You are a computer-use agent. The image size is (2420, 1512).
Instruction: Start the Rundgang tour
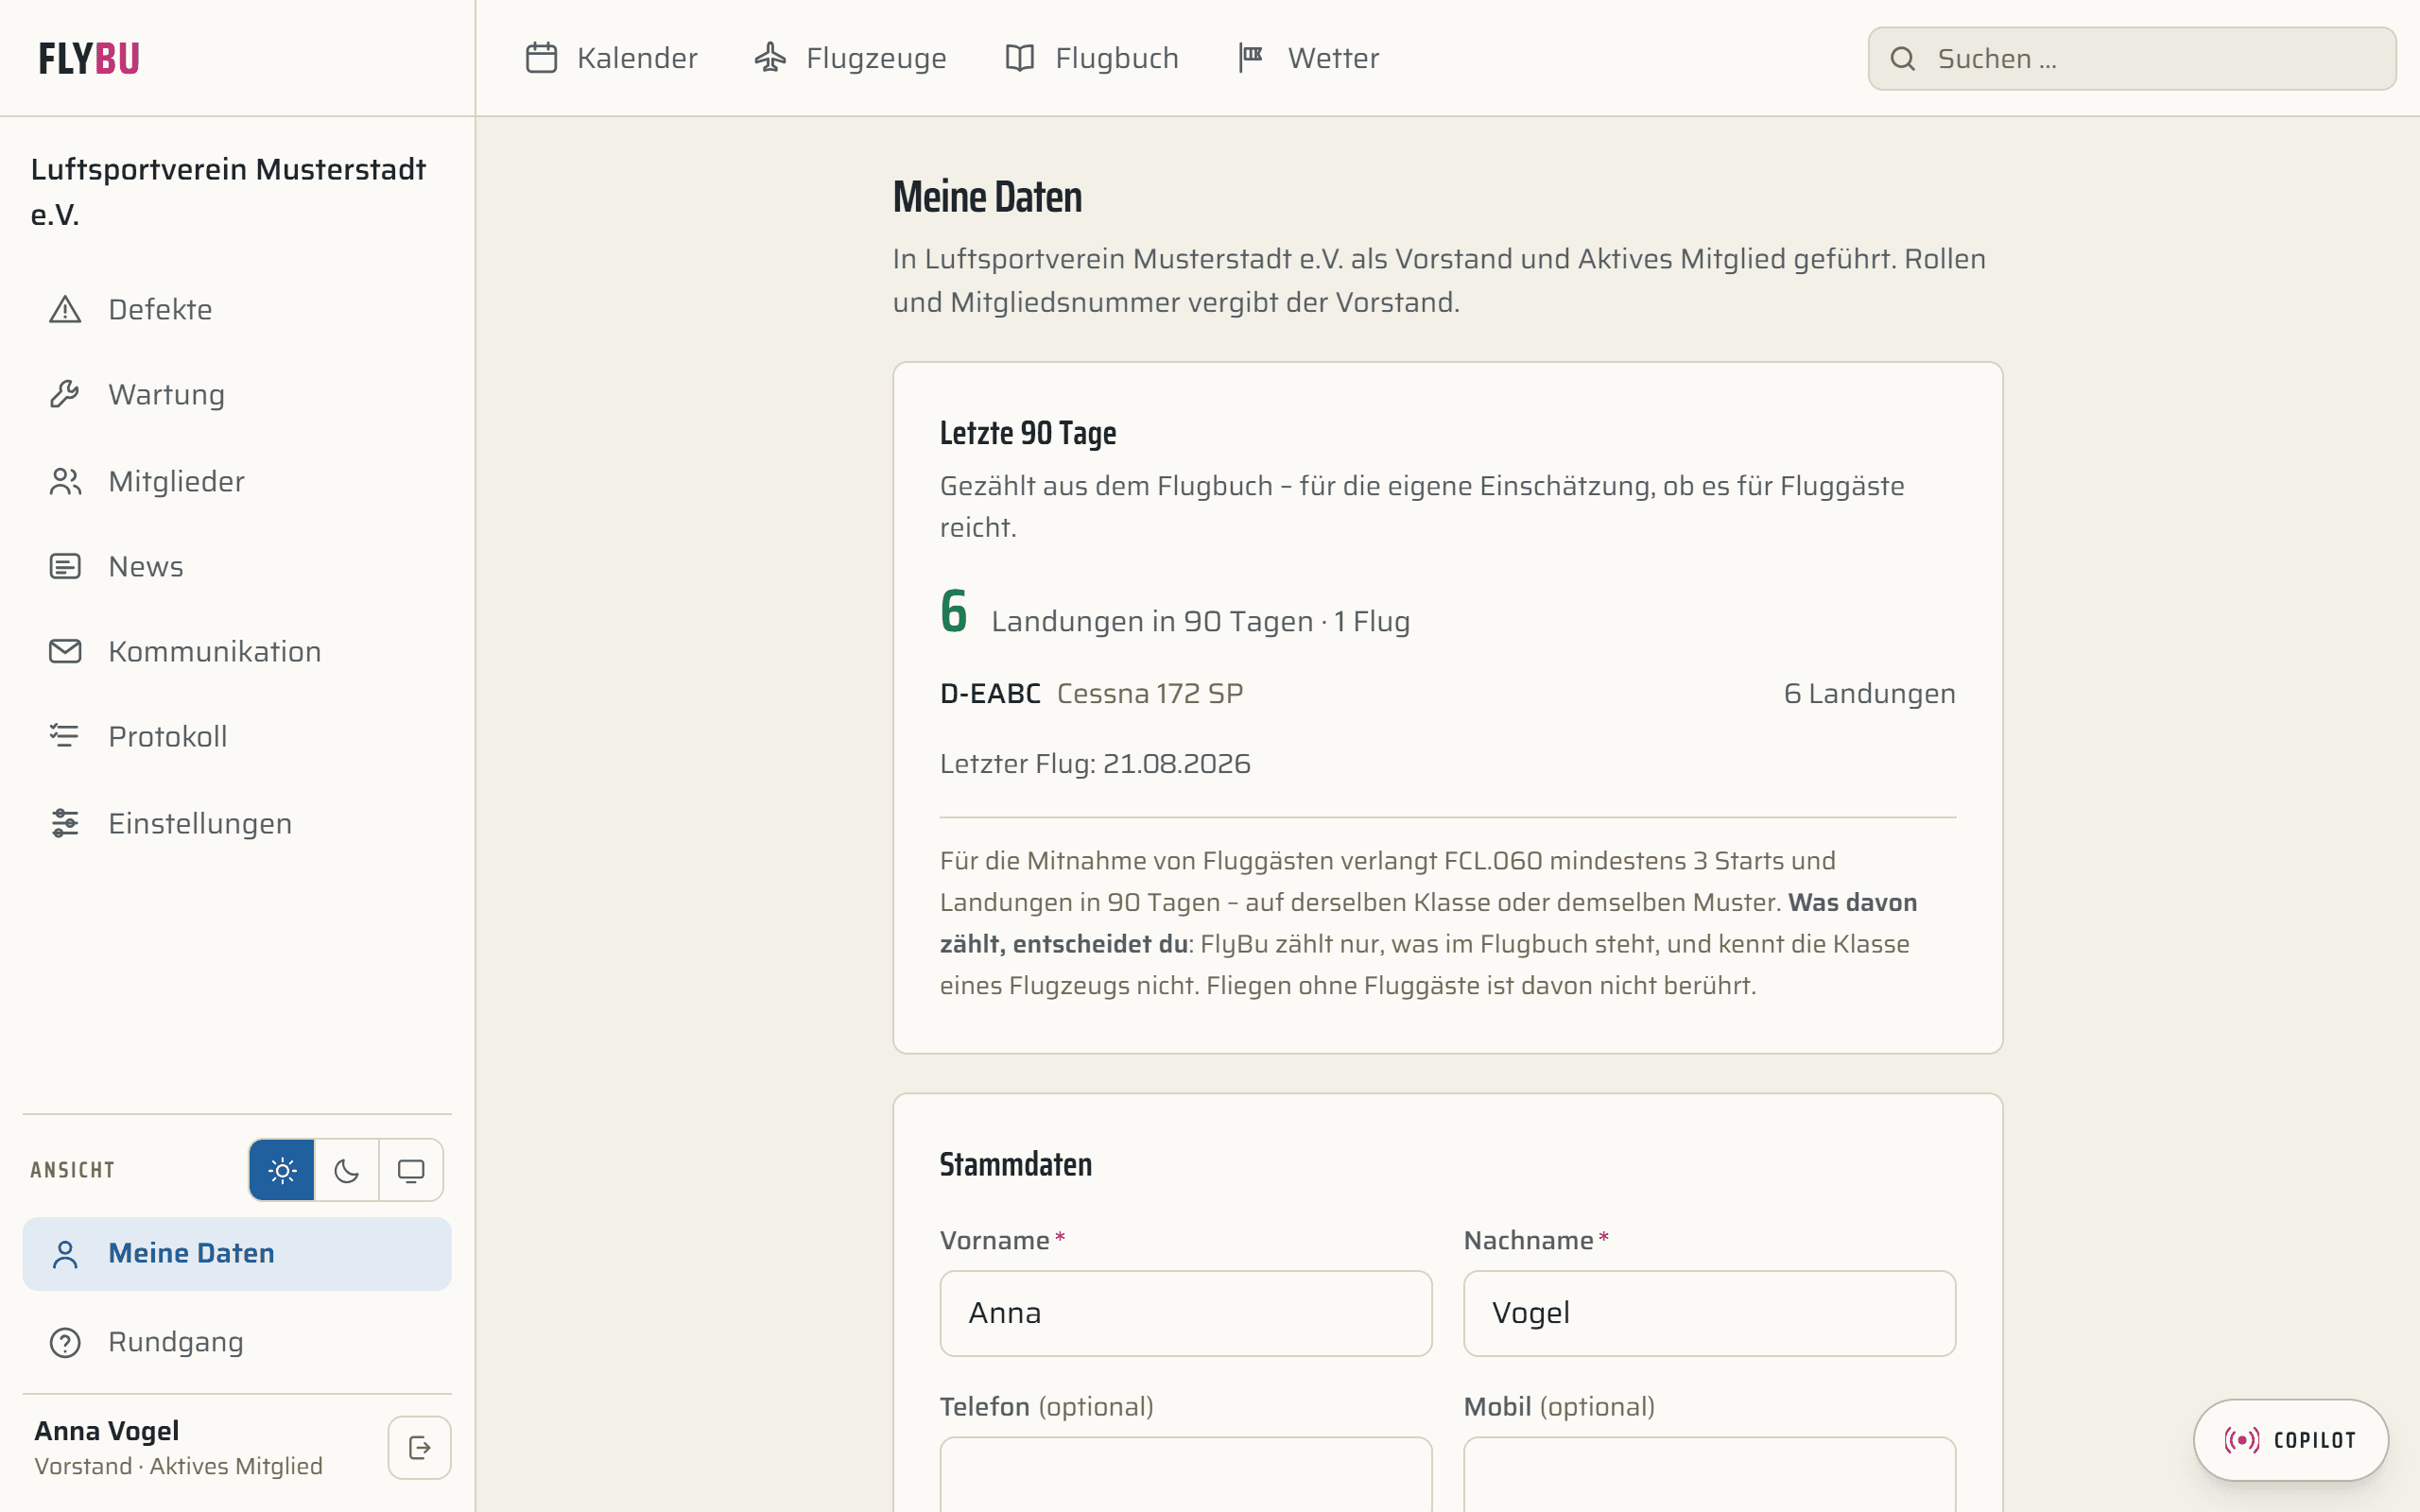coord(237,1342)
